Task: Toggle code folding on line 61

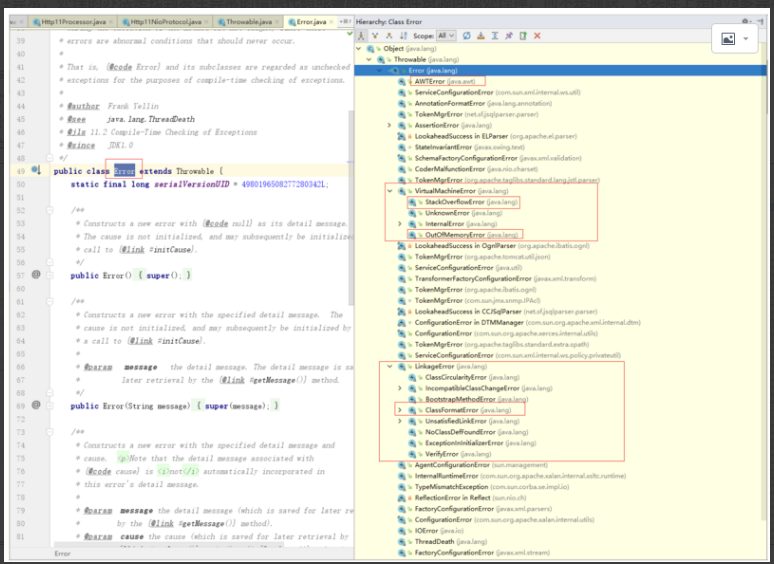Action: [49, 301]
